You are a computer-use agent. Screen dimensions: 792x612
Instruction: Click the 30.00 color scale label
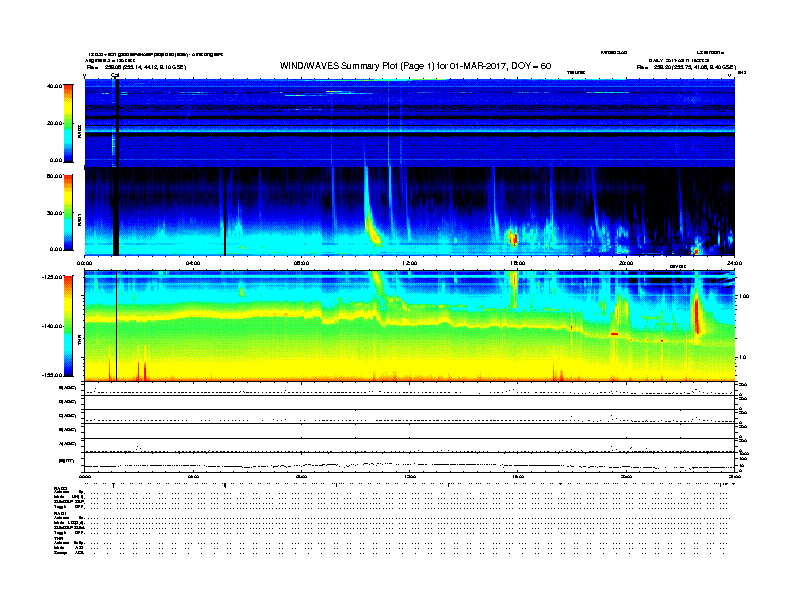(54, 213)
